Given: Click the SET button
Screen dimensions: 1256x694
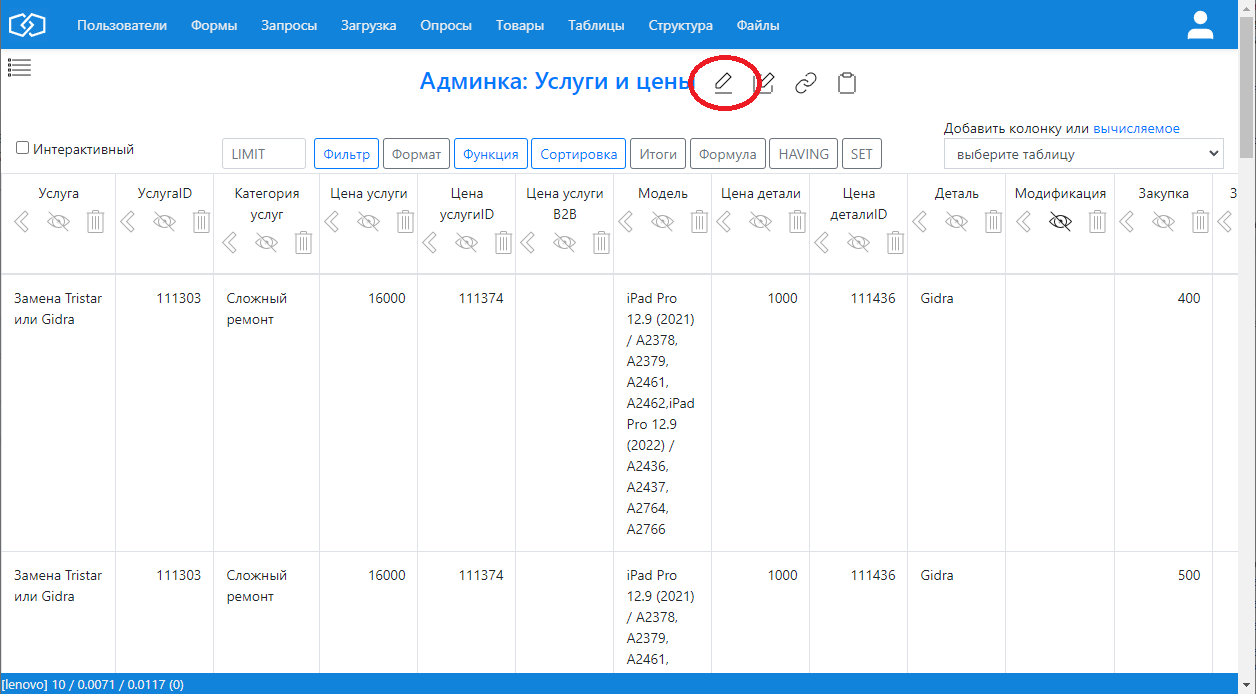Looking at the screenshot, I should (x=862, y=154).
